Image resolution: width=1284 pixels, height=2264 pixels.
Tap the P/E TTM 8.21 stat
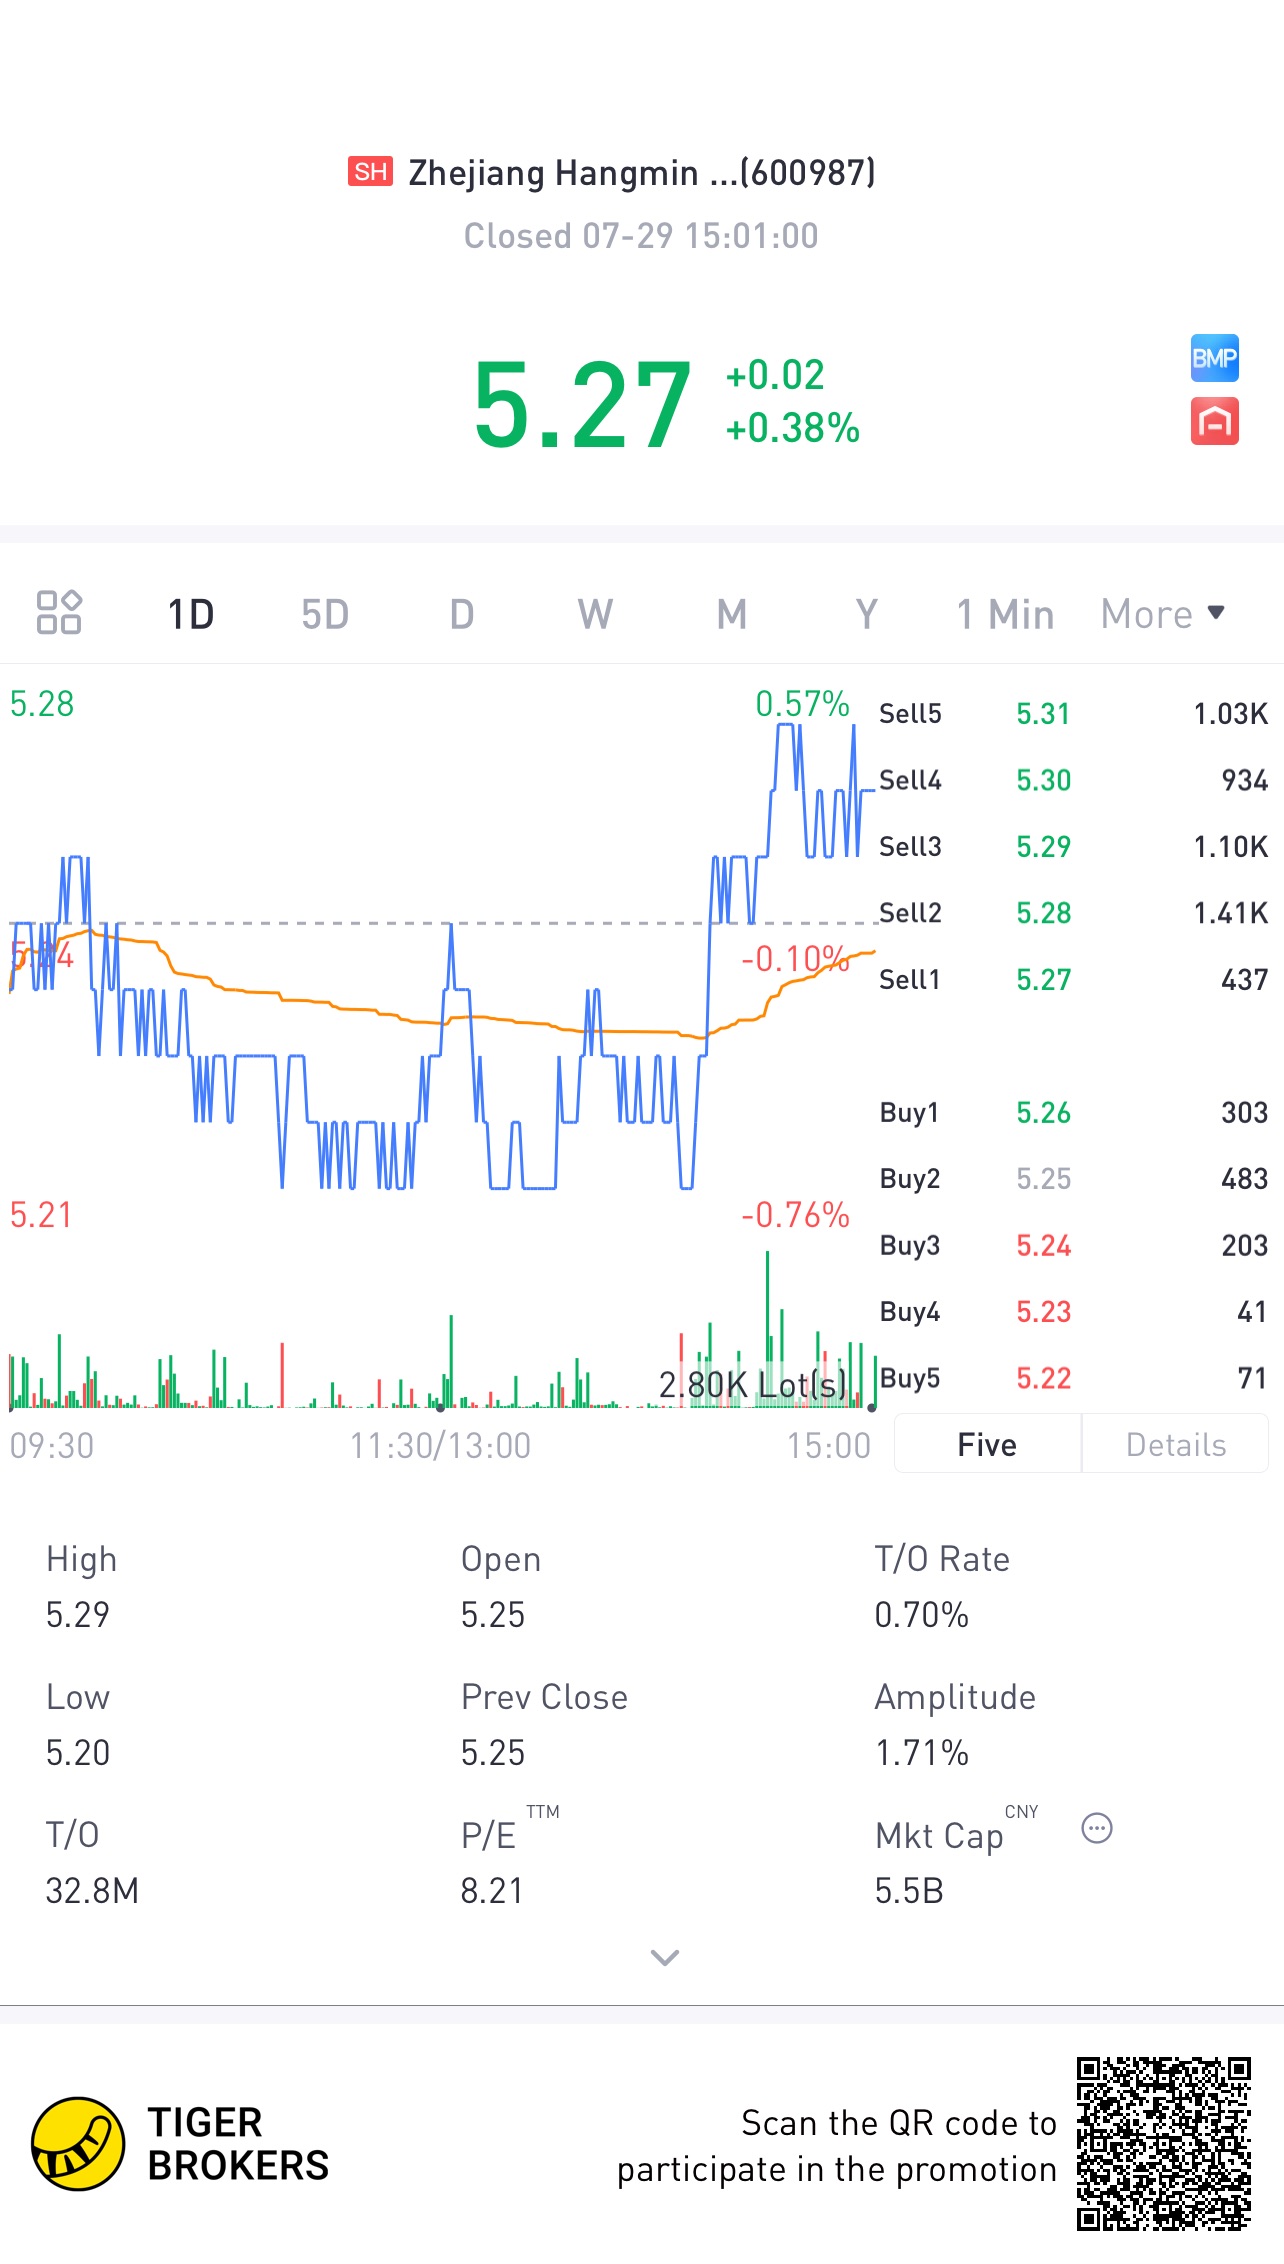coord(510,1857)
